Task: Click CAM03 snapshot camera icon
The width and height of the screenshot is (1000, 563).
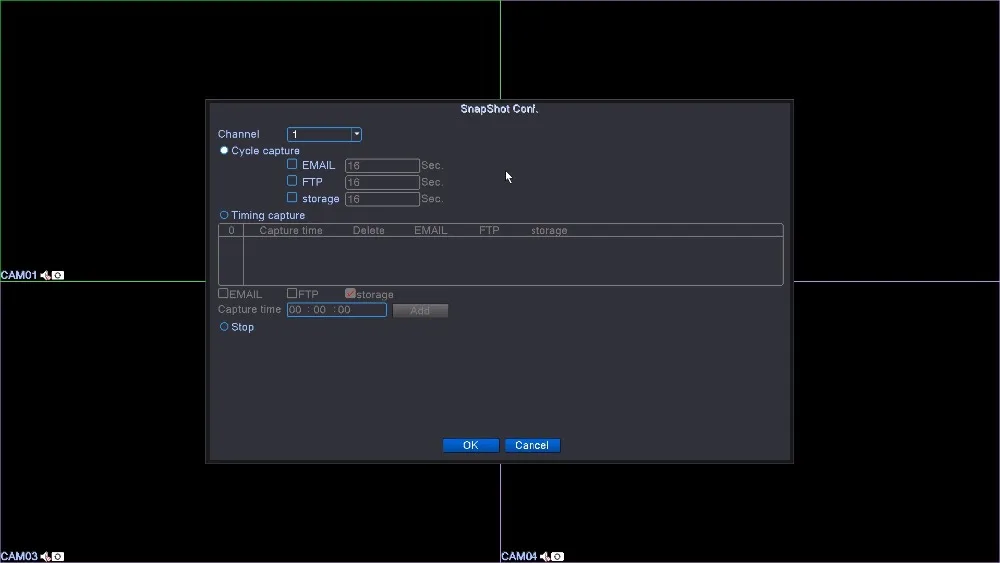Action: point(58,557)
